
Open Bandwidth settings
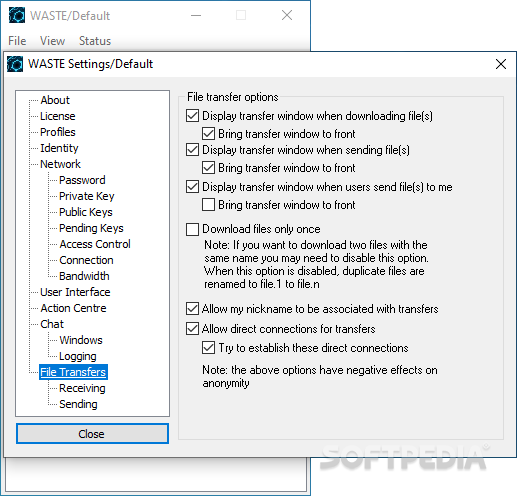[84, 276]
